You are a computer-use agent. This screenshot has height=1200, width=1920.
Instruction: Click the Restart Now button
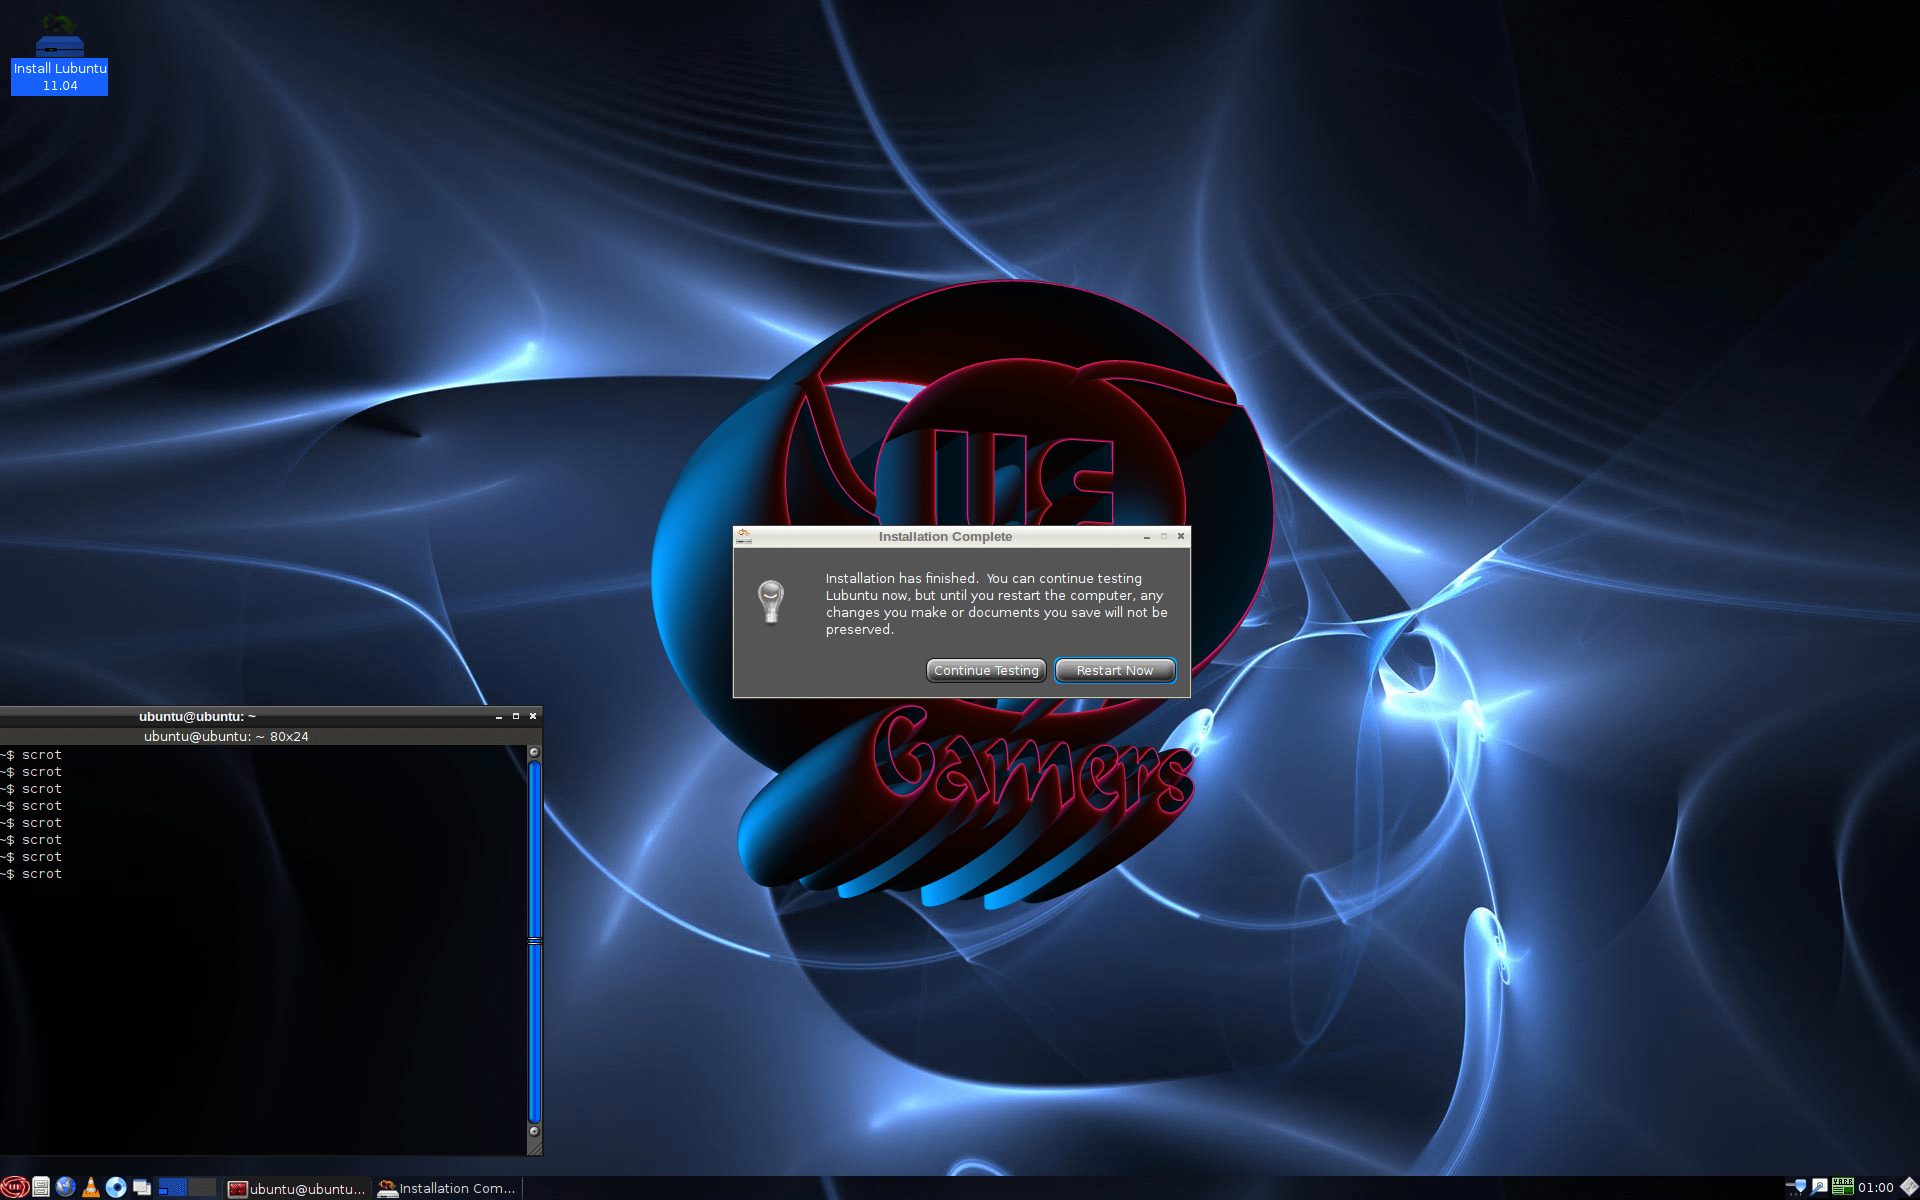pyautogui.click(x=1114, y=670)
